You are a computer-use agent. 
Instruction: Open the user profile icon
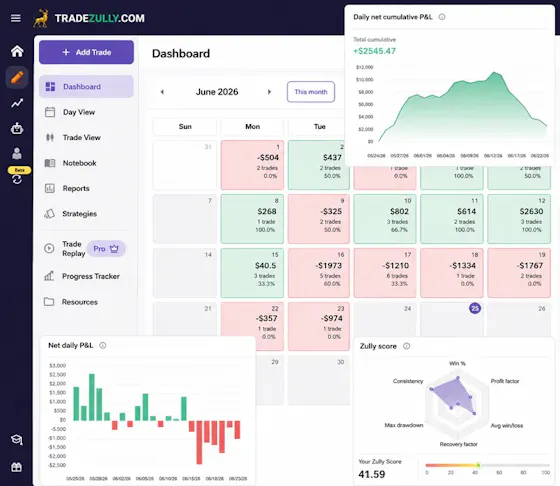tap(17, 153)
